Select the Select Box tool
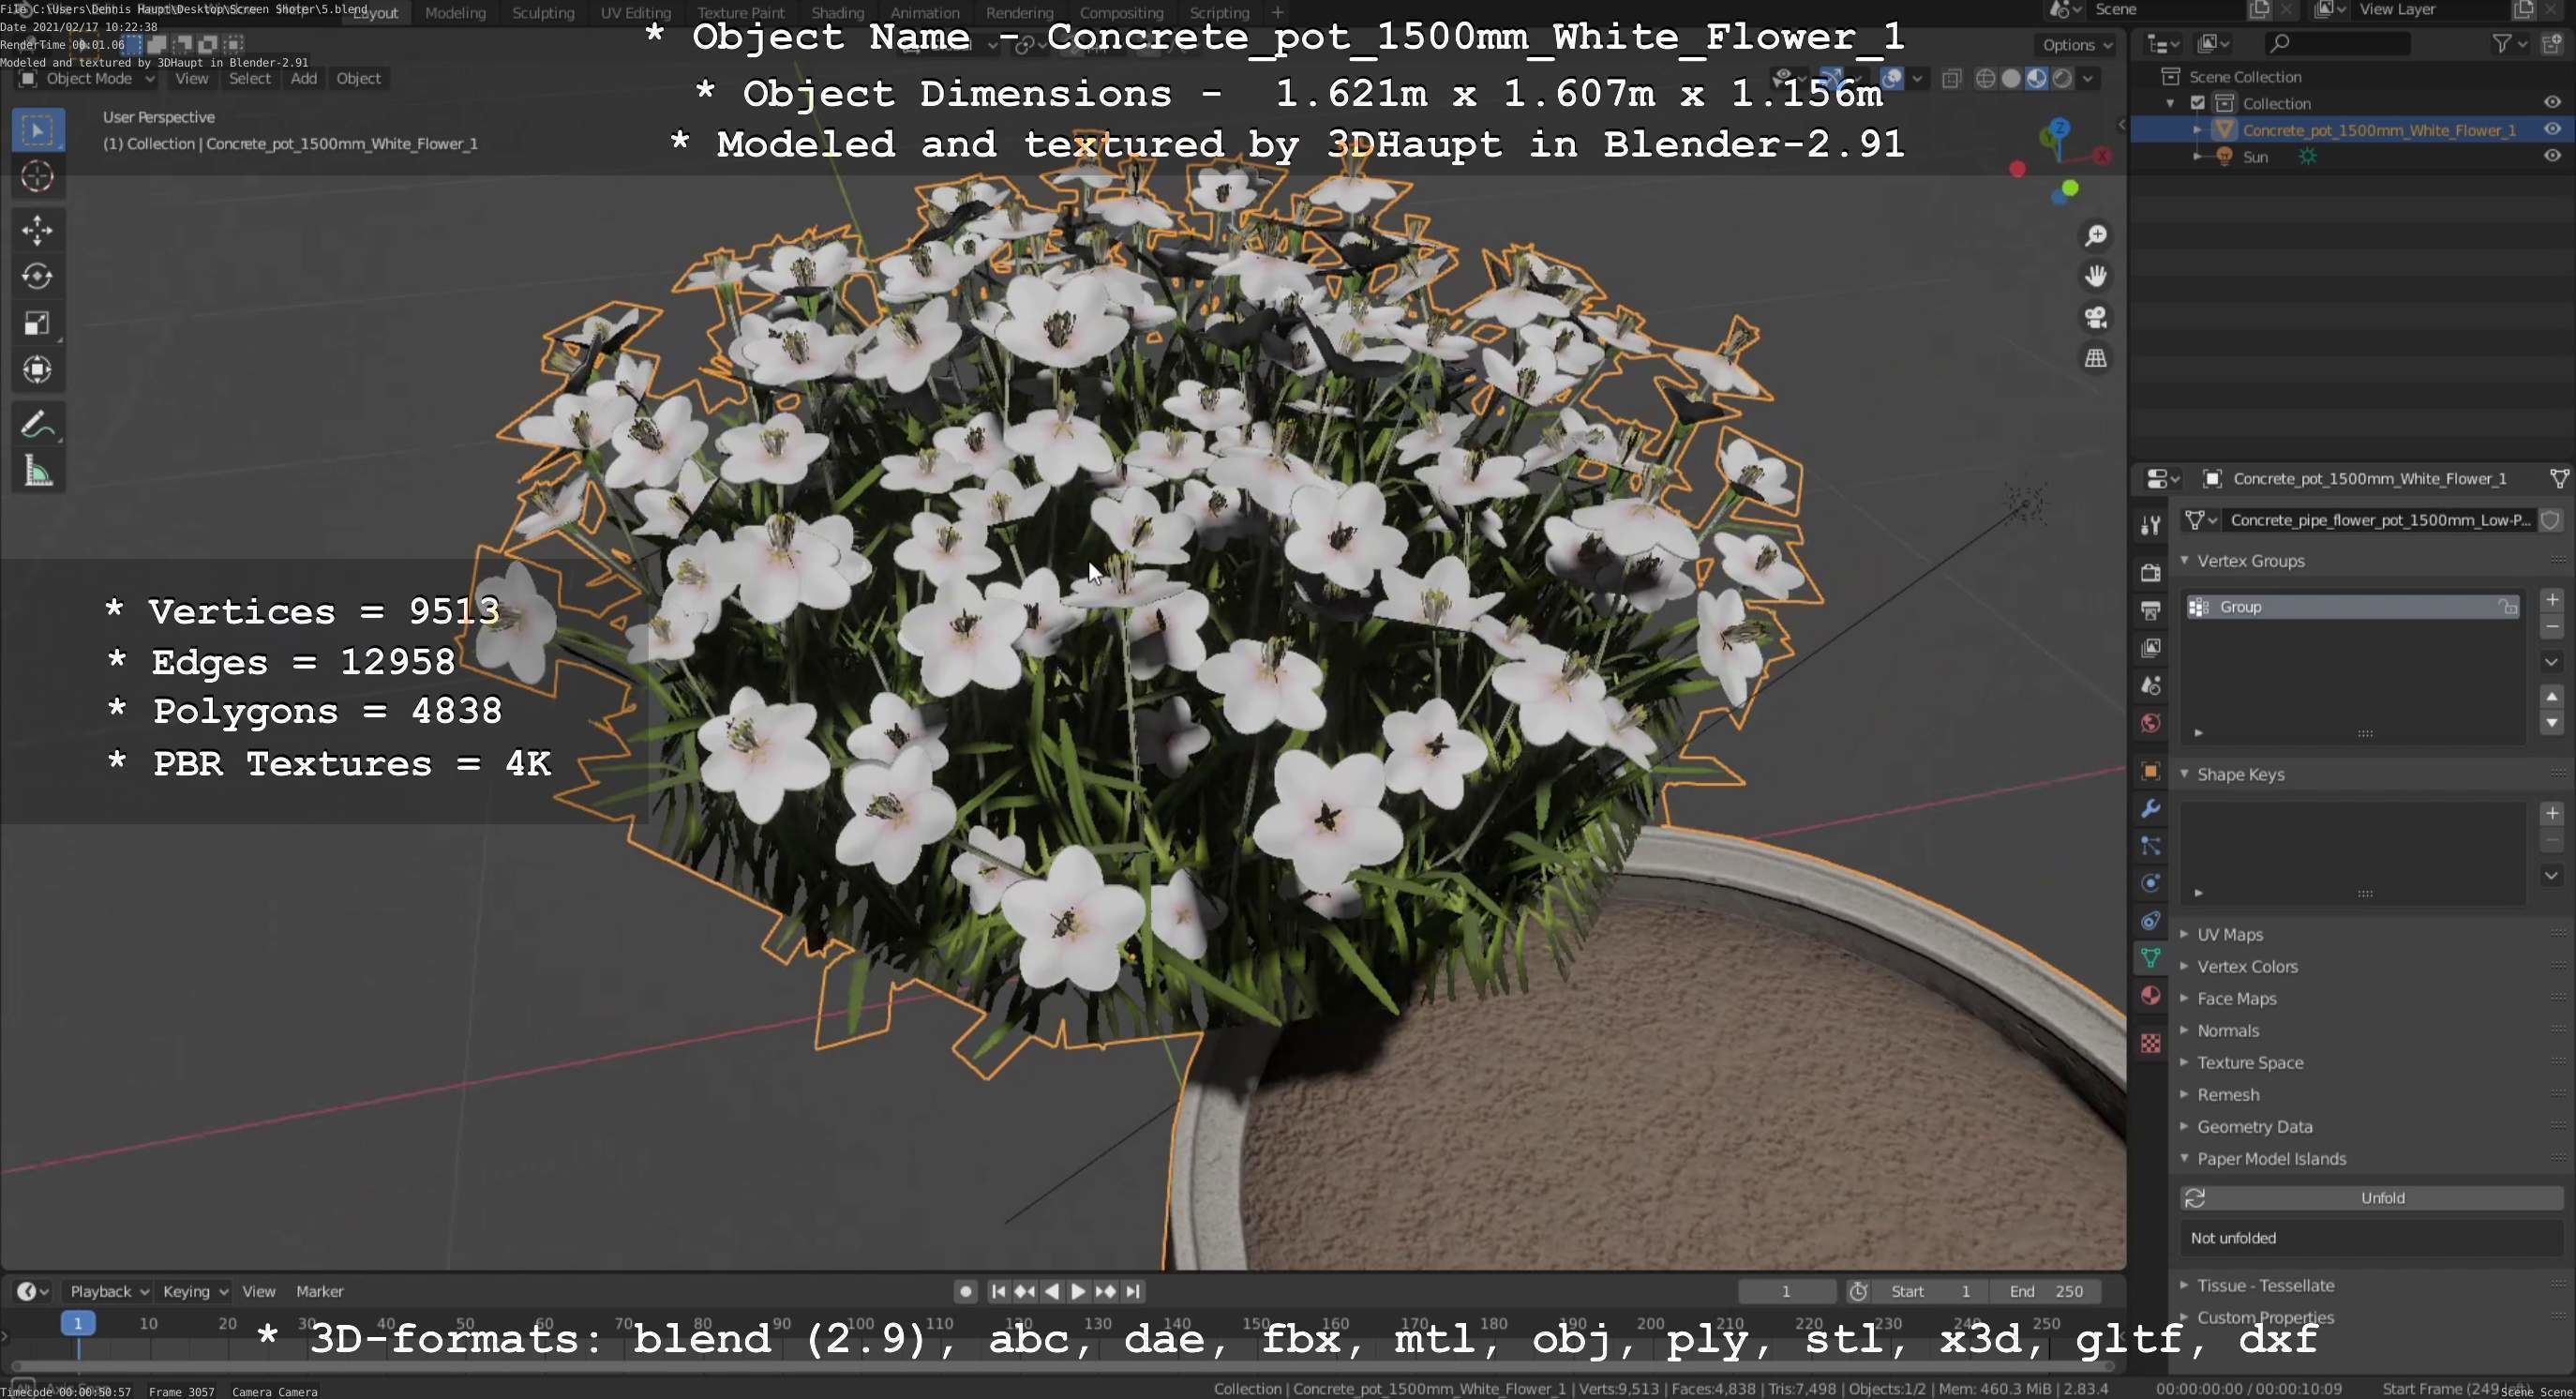This screenshot has height=1399, width=2576. point(38,131)
